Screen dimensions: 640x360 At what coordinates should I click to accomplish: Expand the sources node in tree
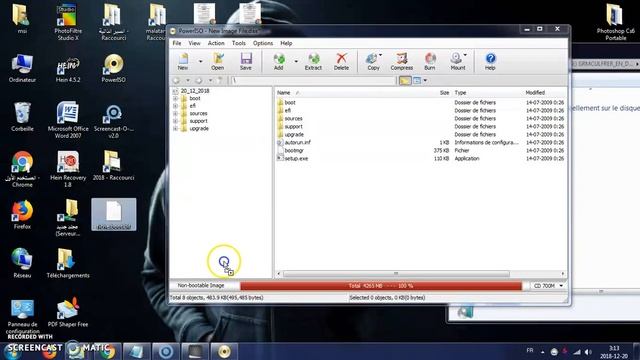[176, 113]
